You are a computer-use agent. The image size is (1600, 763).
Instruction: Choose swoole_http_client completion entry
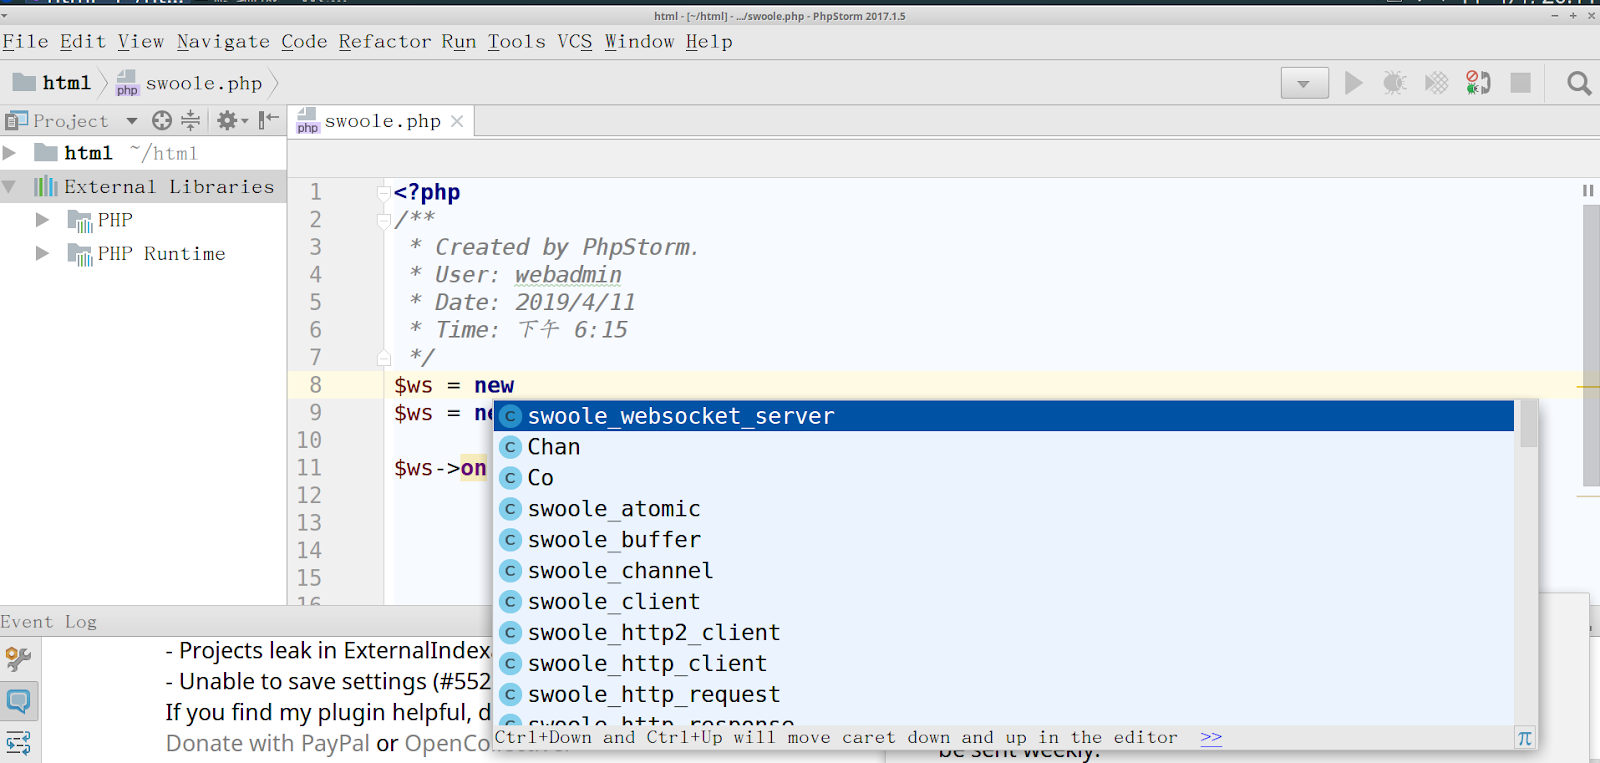tap(1004, 664)
